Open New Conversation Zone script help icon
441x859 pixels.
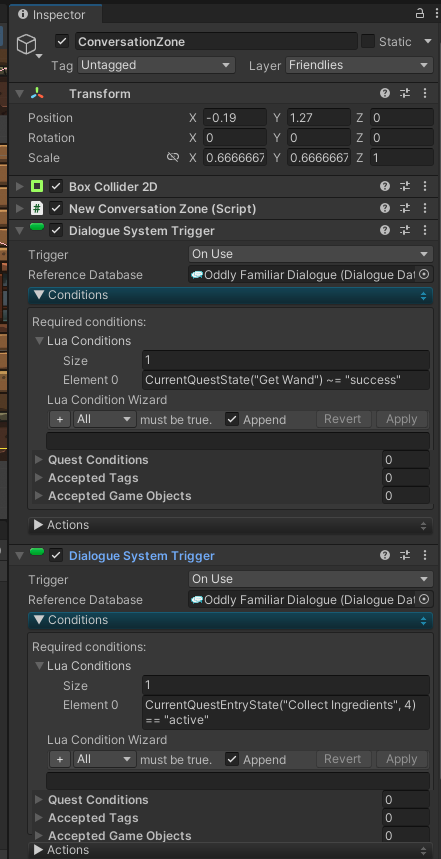tap(385, 209)
